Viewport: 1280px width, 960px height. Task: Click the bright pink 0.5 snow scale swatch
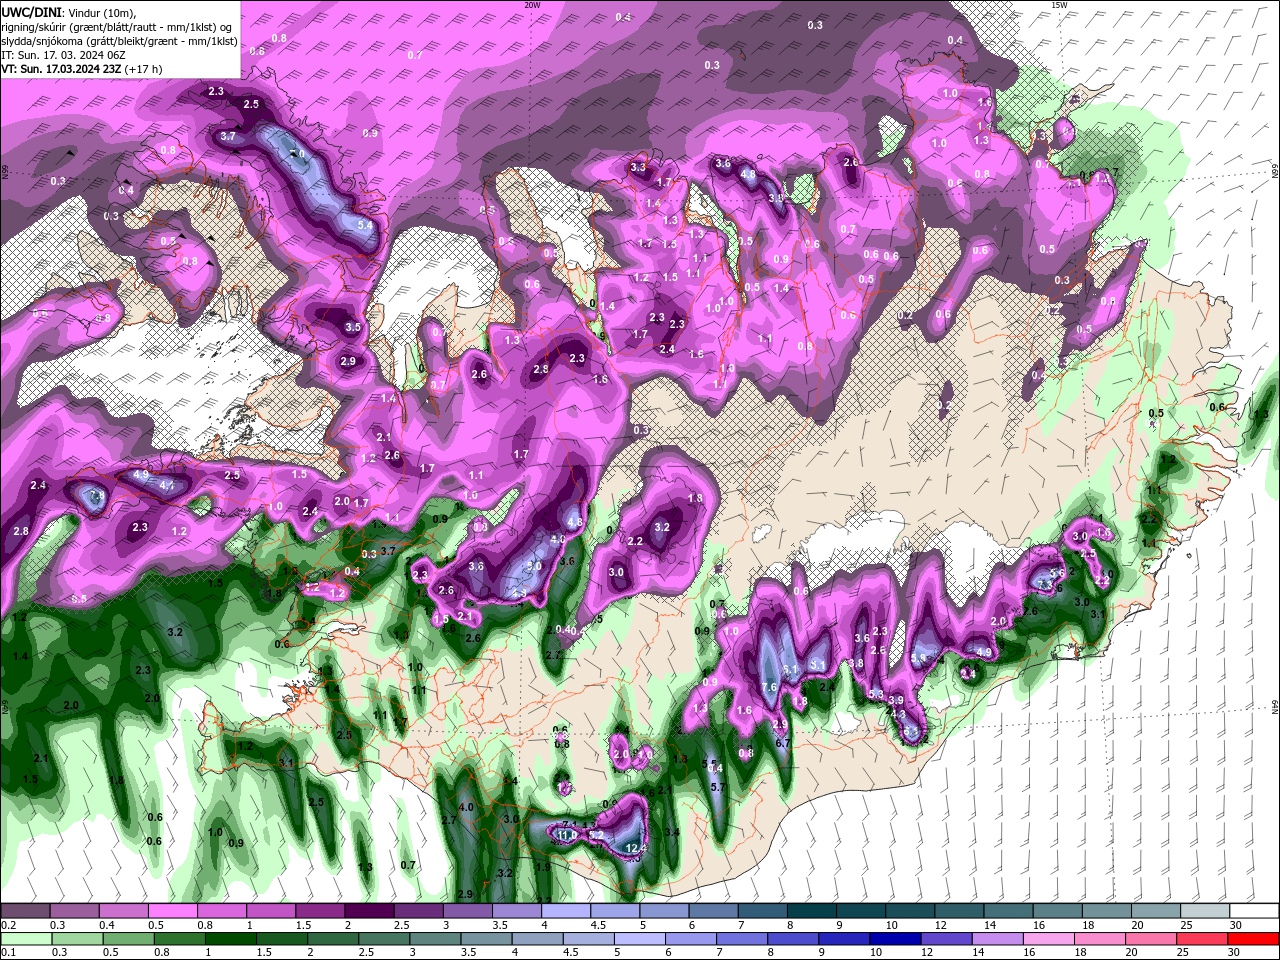173,911
